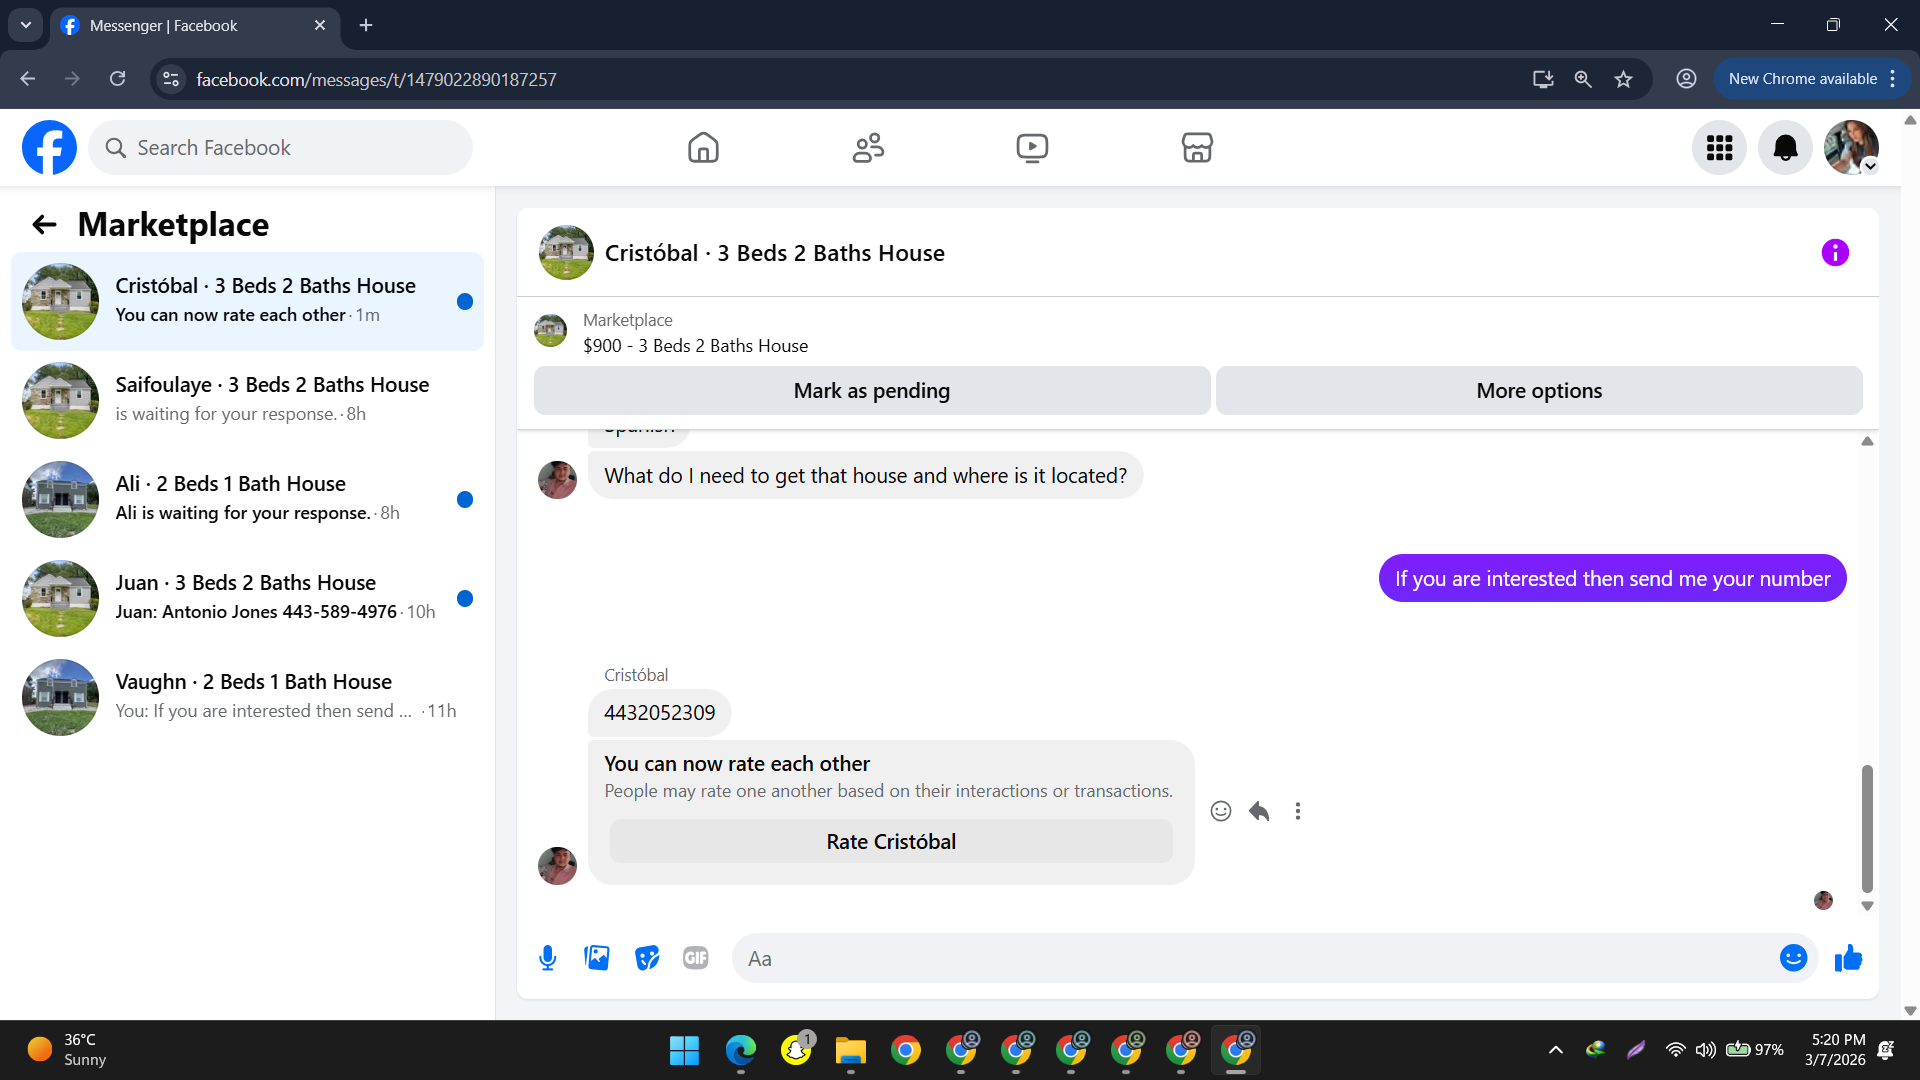This screenshot has width=1920, height=1080.
Task: Open the tab search dropdown arrow
Action: click(x=26, y=25)
